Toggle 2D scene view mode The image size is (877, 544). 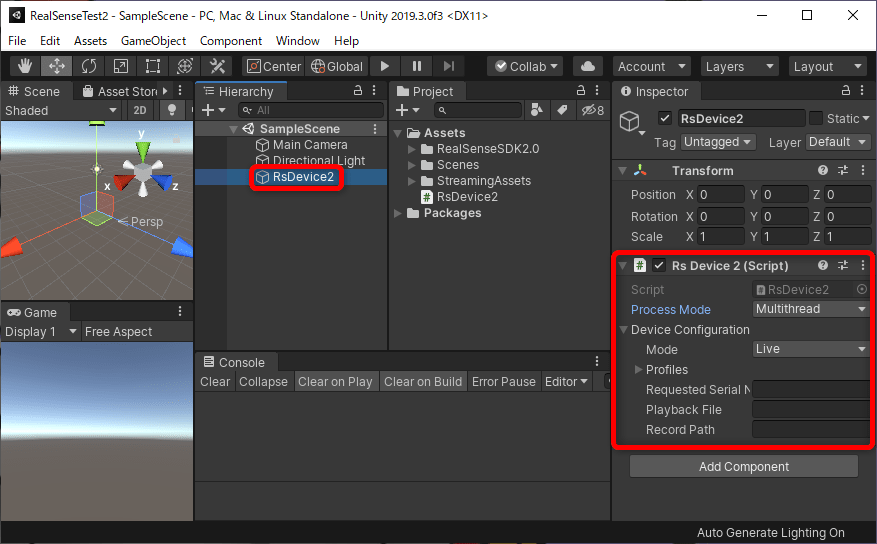click(140, 110)
